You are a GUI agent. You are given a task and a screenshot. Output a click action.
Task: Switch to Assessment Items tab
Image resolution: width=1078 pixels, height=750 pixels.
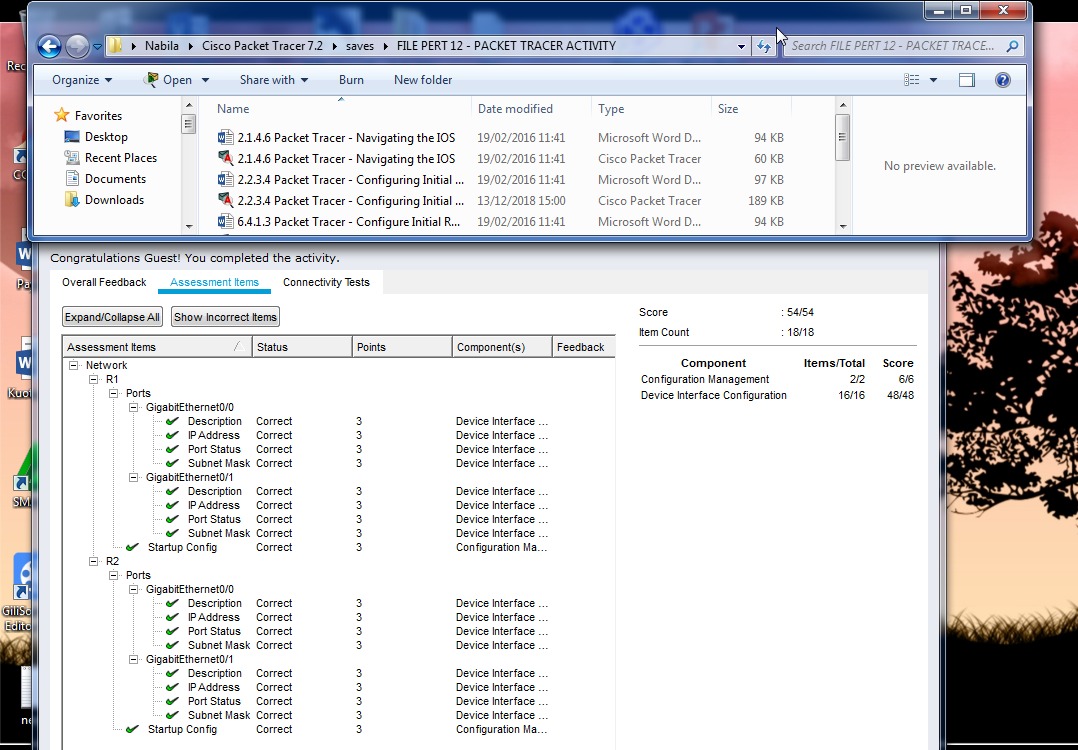[214, 282]
